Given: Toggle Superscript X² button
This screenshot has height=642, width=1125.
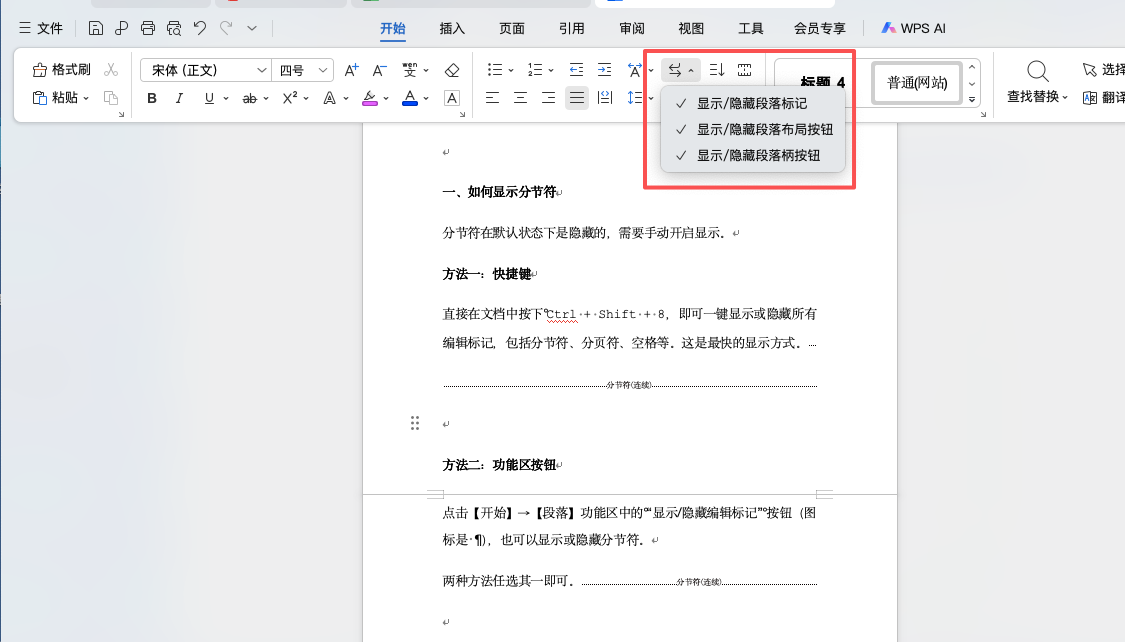Looking at the screenshot, I should click(290, 98).
